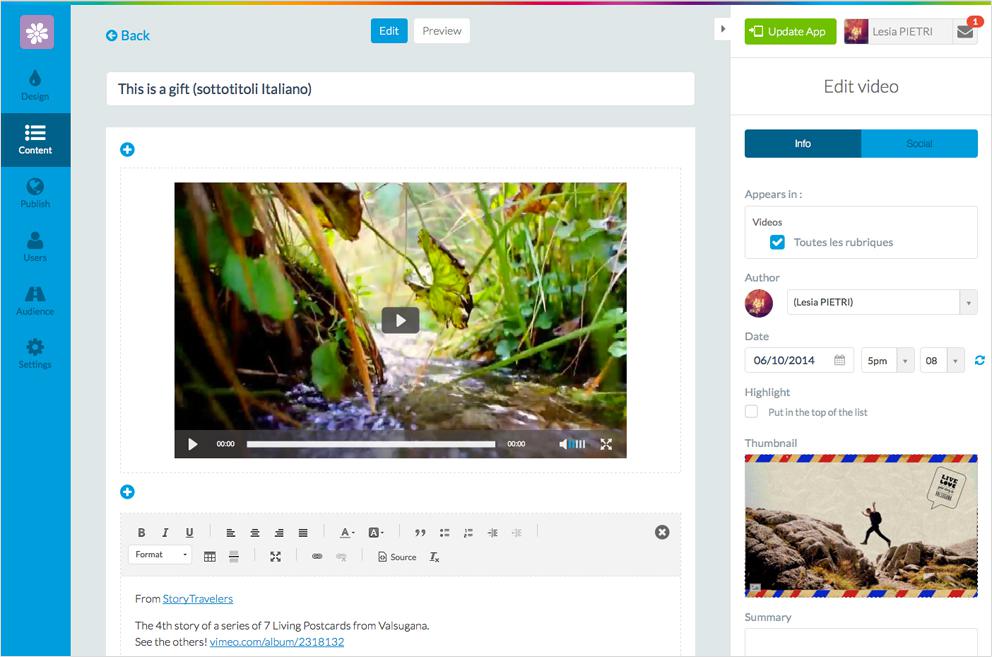Click the video progress bar

370,444
